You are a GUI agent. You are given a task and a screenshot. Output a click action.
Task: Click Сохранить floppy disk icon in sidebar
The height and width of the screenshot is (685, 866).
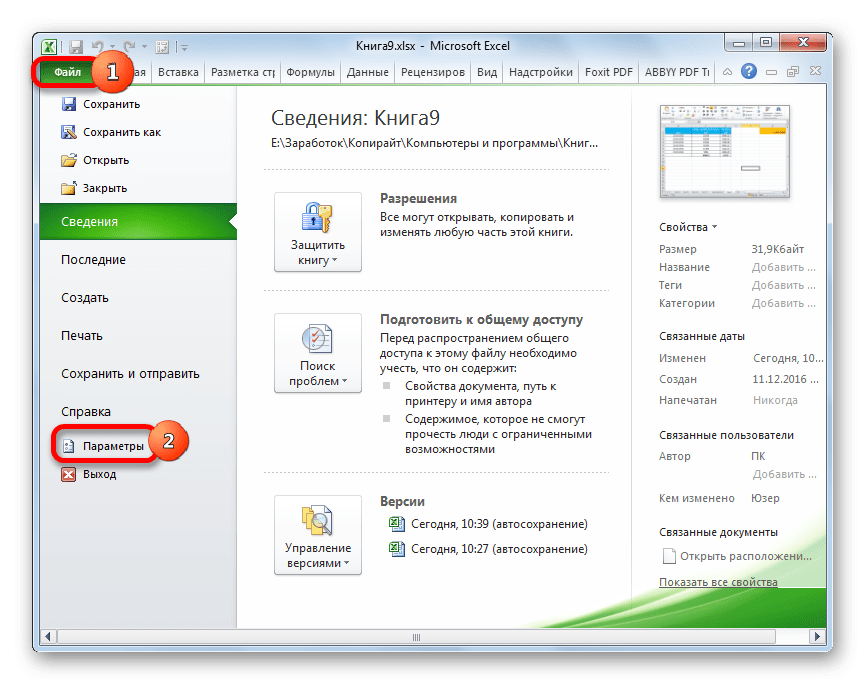68,104
